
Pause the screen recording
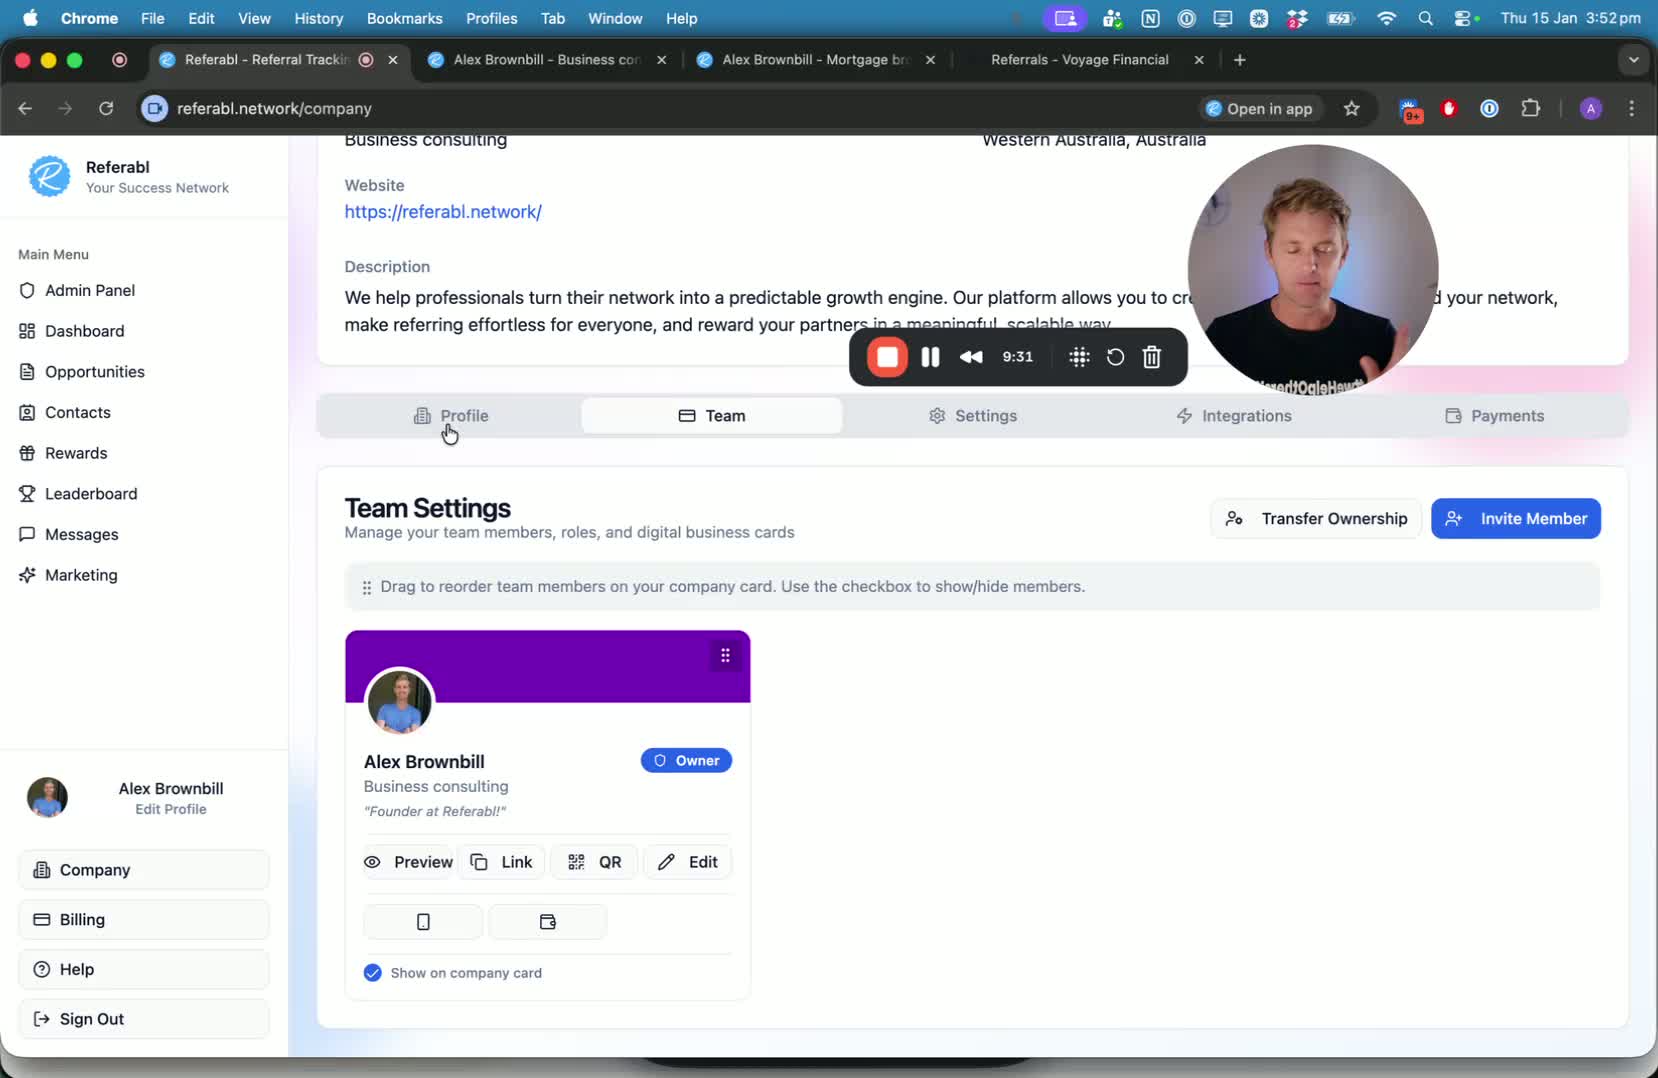click(930, 357)
